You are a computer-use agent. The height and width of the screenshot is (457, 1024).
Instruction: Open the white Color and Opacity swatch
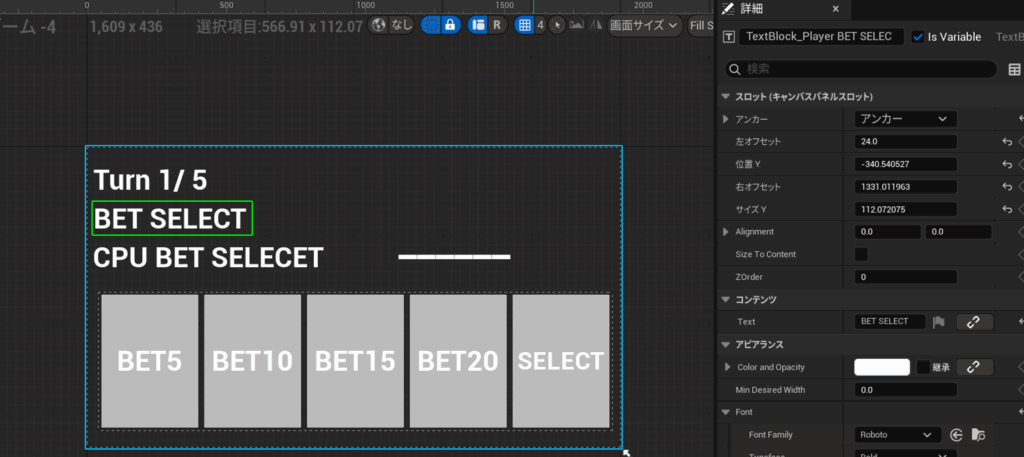[x=881, y=367]
